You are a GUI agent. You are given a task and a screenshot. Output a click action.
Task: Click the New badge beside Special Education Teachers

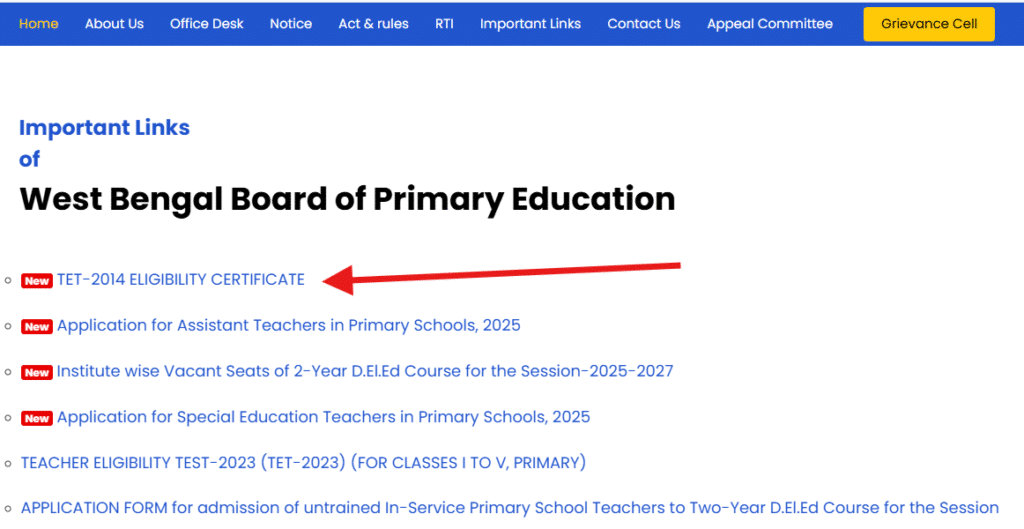pyautogui.click(x=37, y=419)
